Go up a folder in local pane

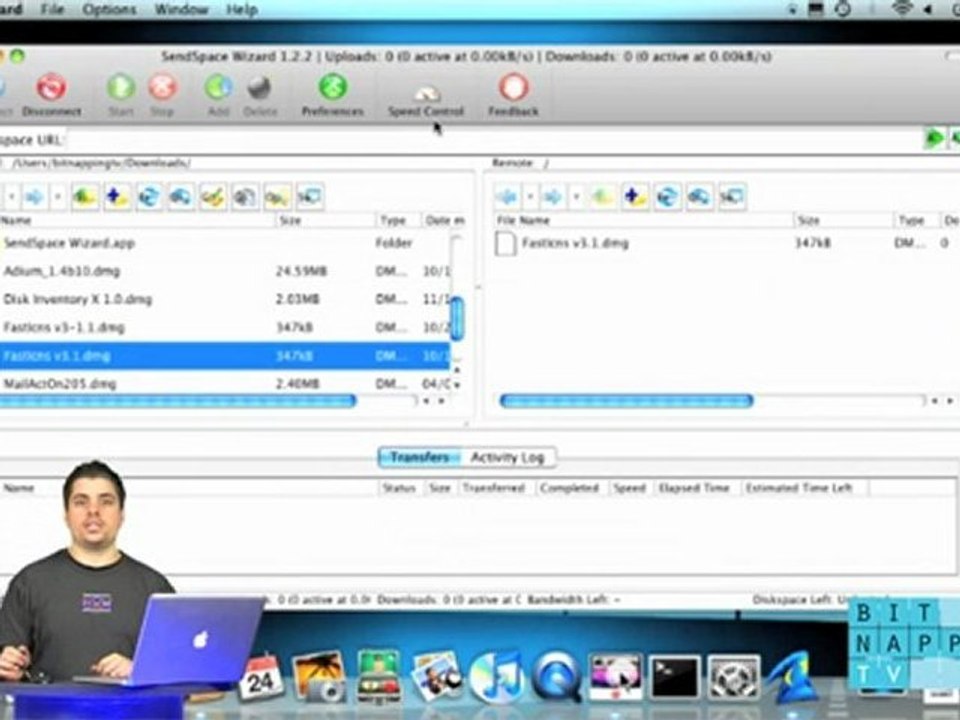coord(85,197)
